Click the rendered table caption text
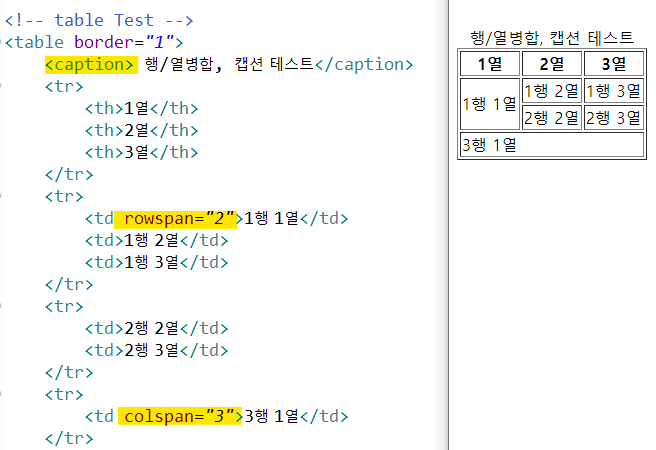The height and width of the screenshot is (450, 656). click(x=552, y=38)
